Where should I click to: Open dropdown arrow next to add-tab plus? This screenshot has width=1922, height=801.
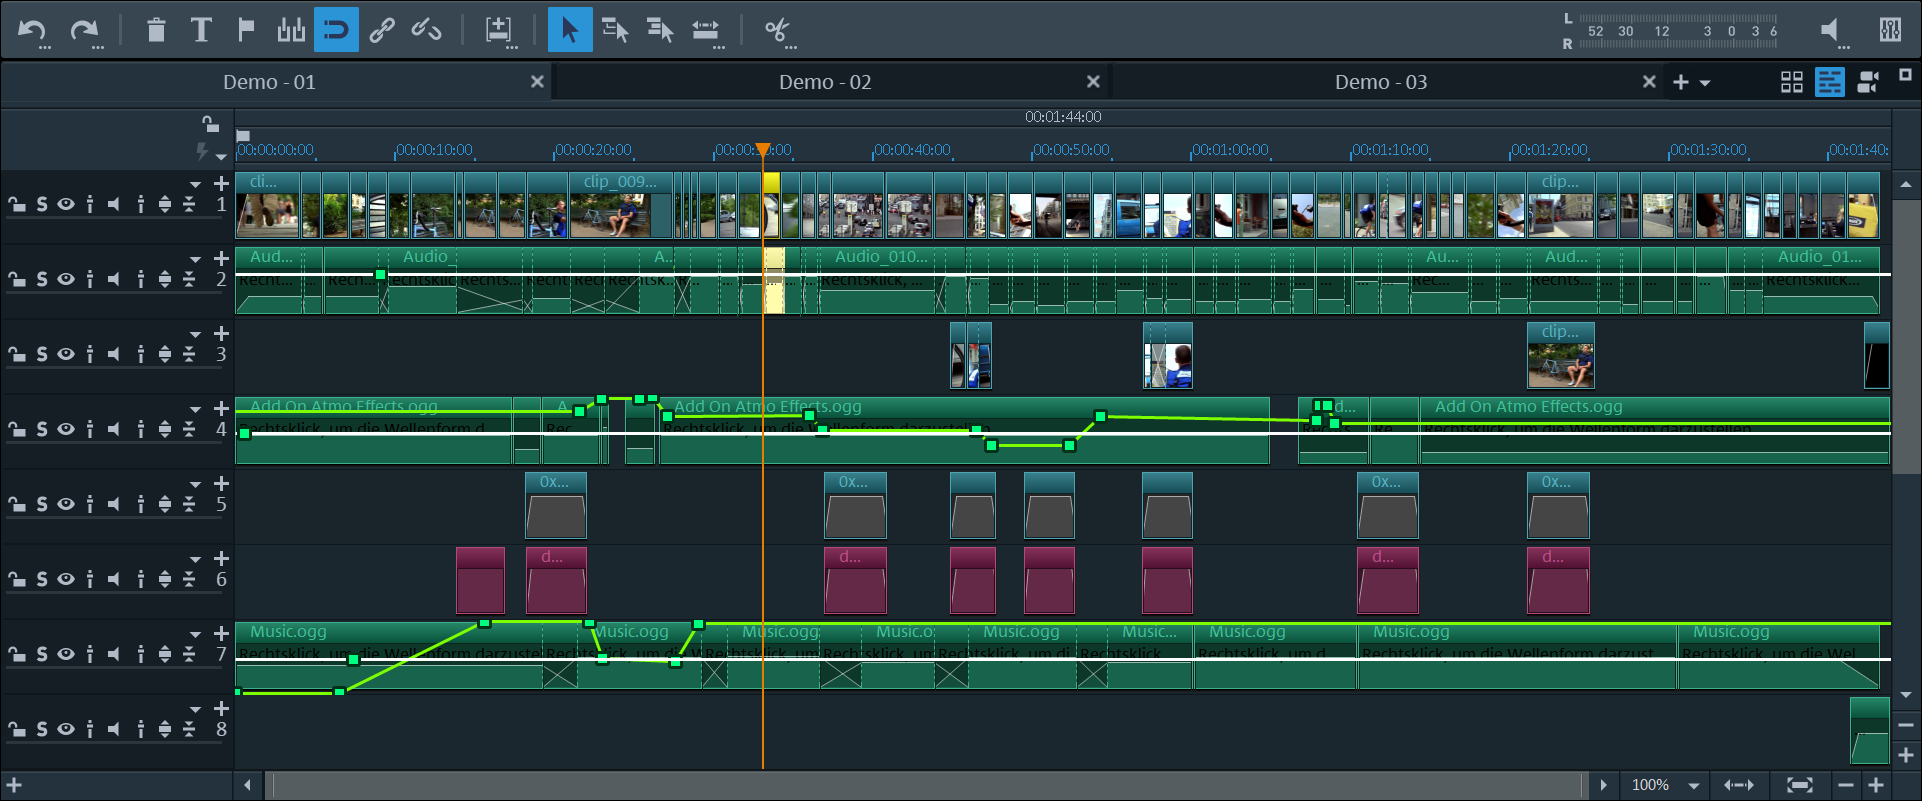coord(1705,83)
